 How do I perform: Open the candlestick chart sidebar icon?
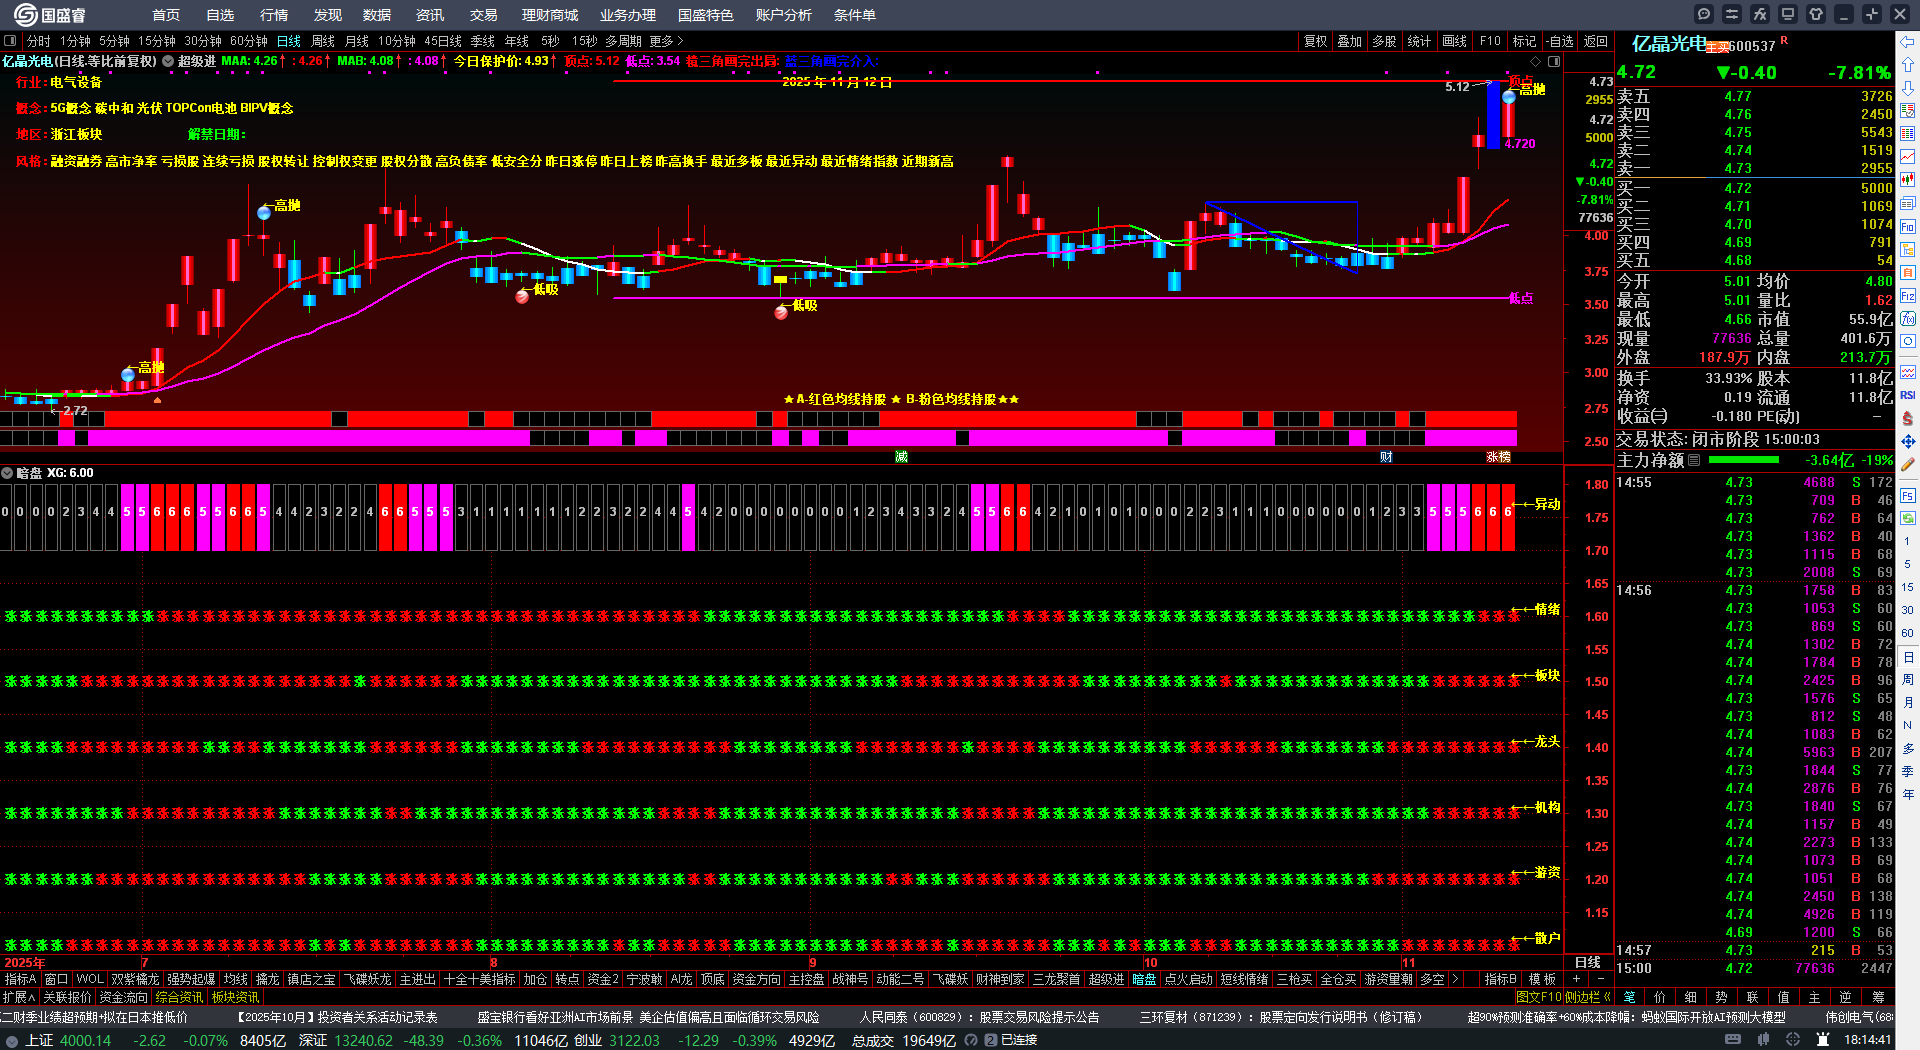point(1908,180)
